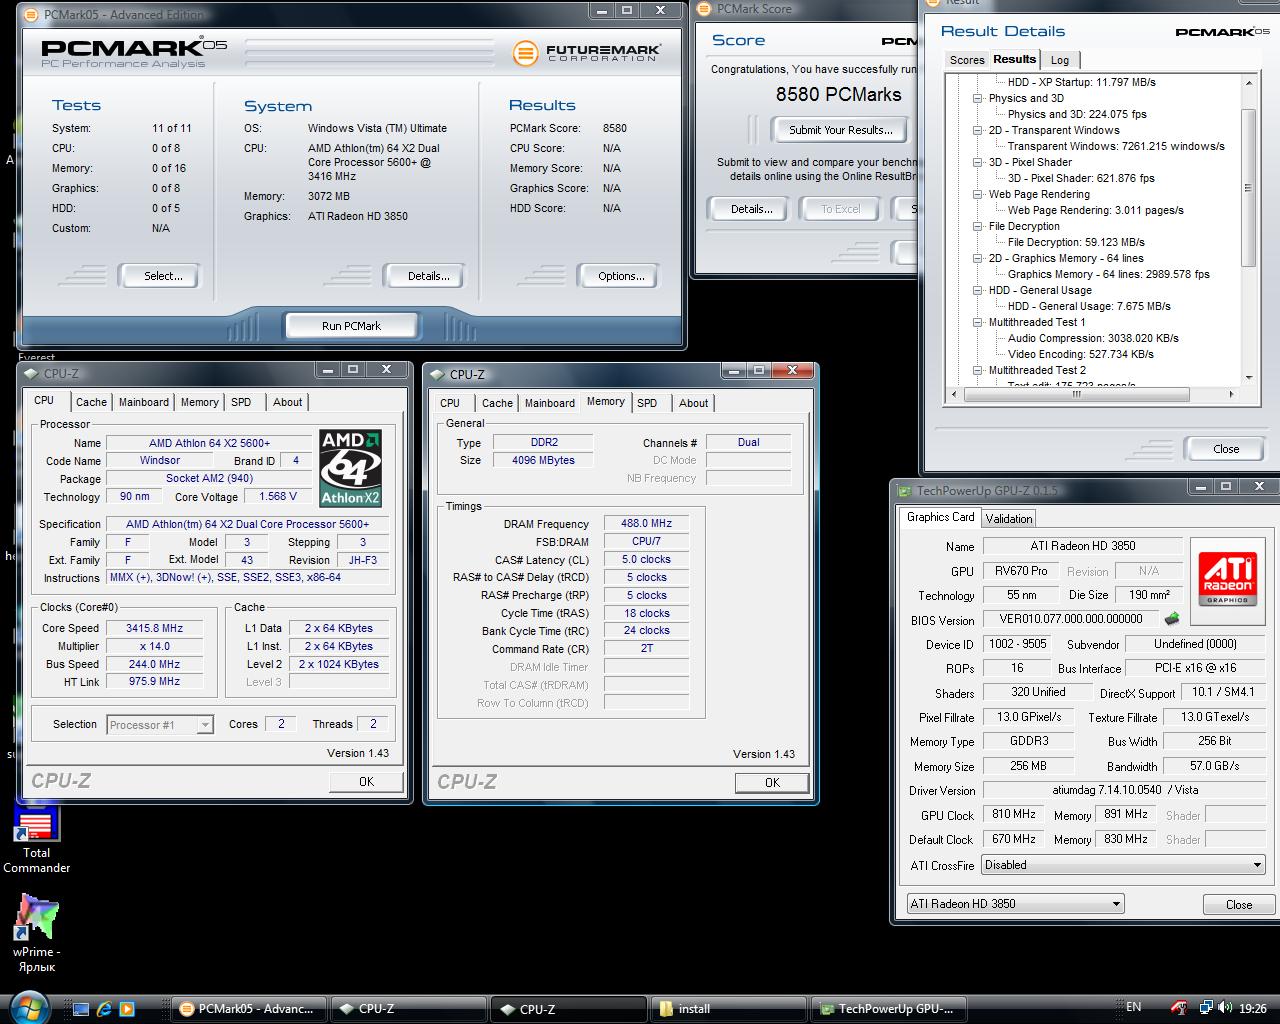Open About tab in the CPU-Z Memory window

tap(693, 403)
